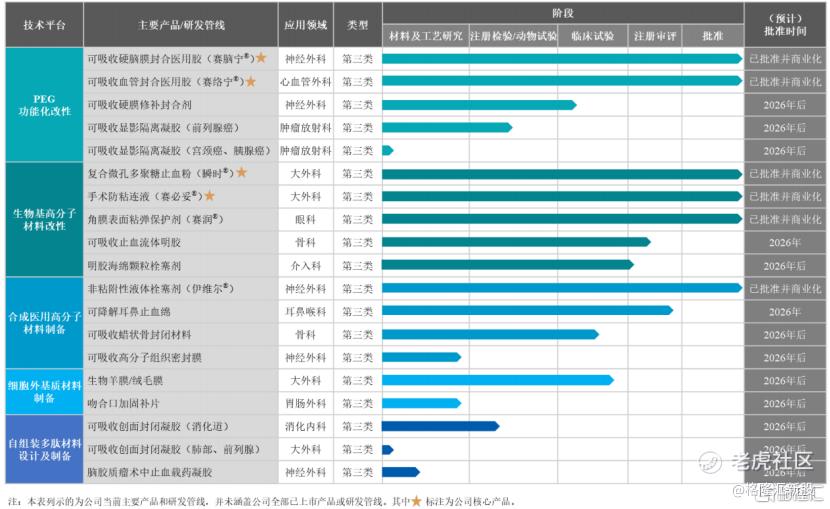
Task: Click the 注册审评 stage header
Action: [x=655, y=36]
